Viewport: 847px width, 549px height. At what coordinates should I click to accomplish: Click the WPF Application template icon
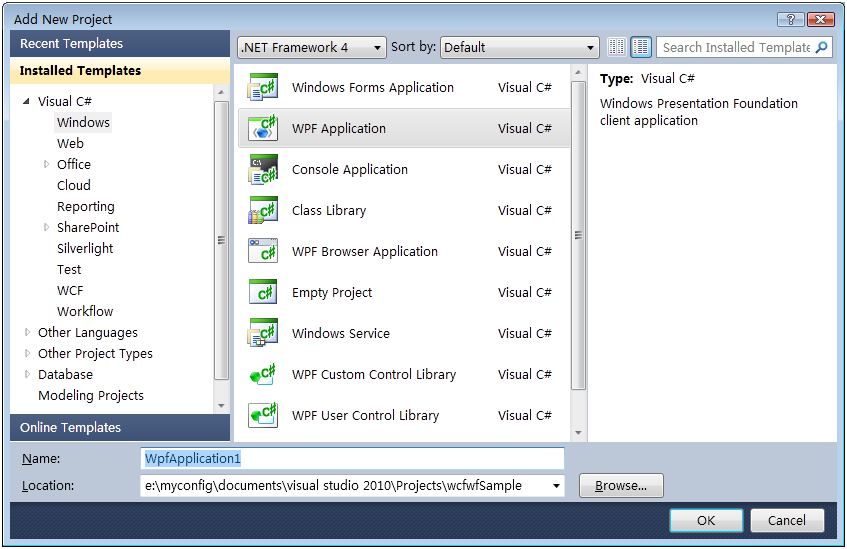point(263,128)
